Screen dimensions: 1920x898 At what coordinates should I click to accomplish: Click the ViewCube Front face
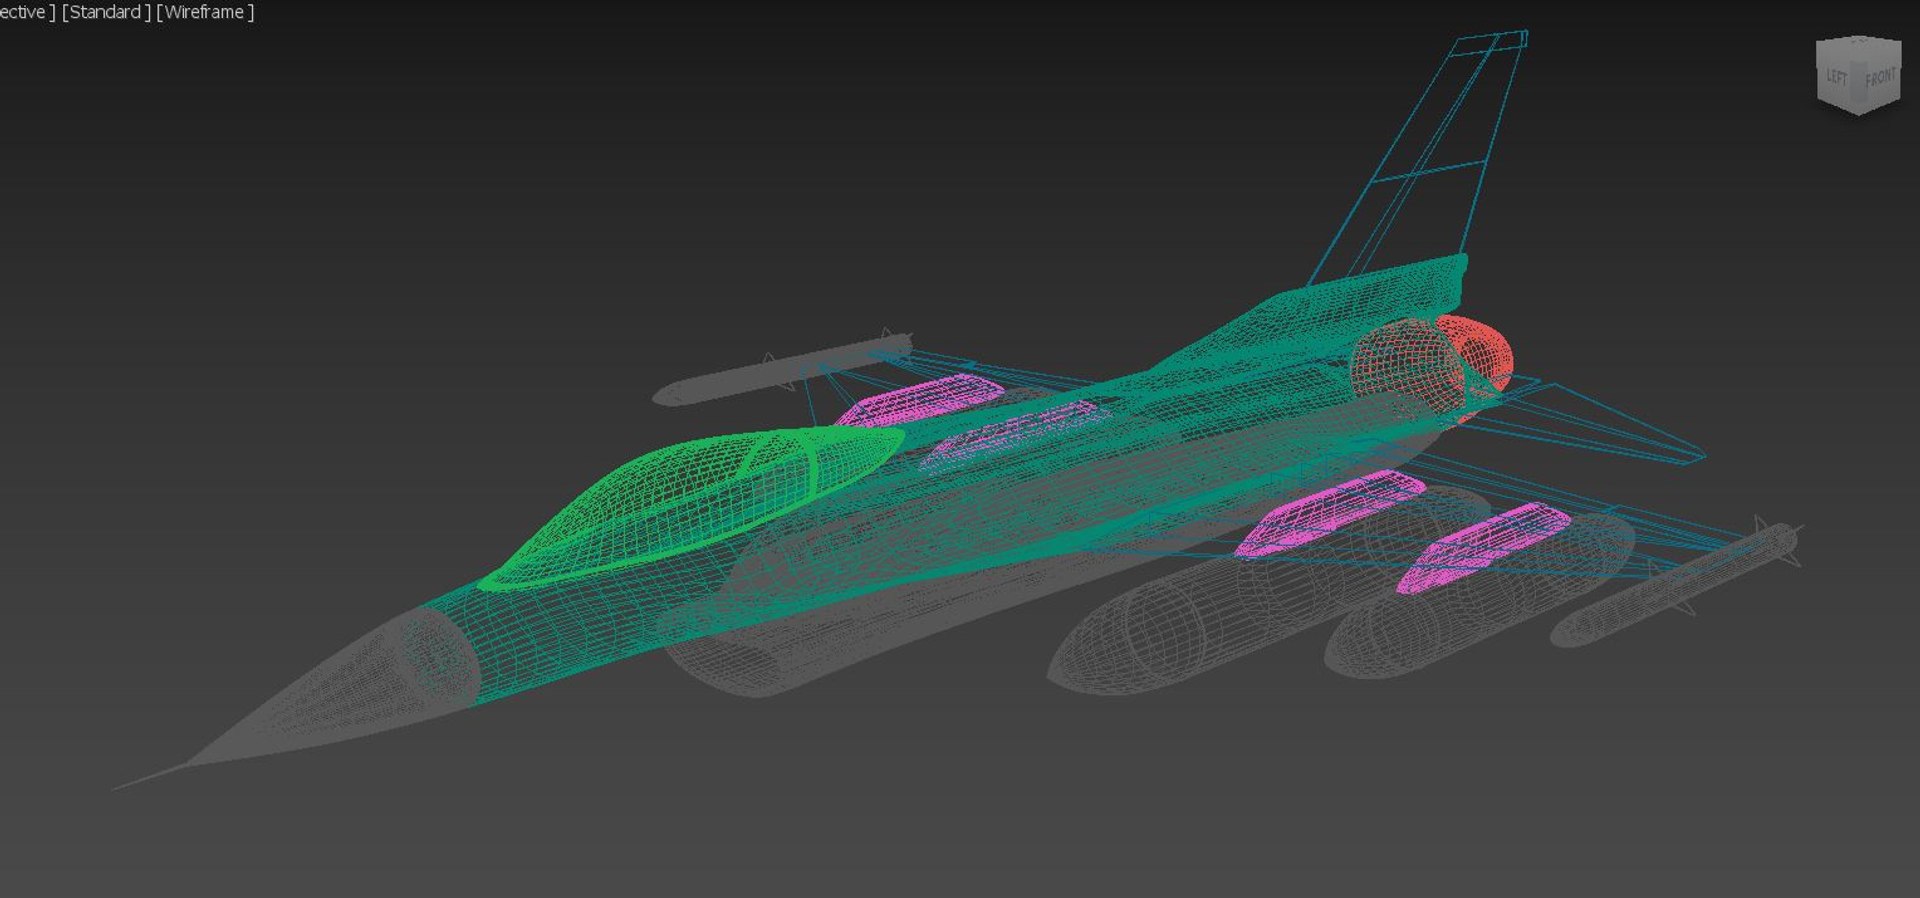(x=1879, y=79)
